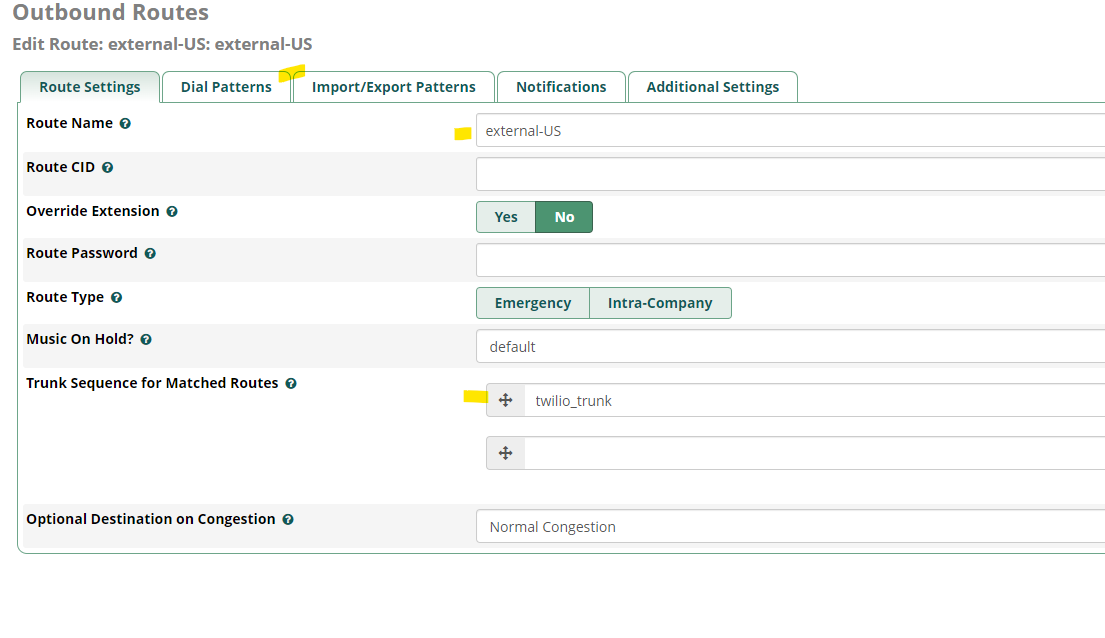Click the Route CID help question-mark icon
The width and height of the screenshot is (1105, 638).
(x=107, y=167)
